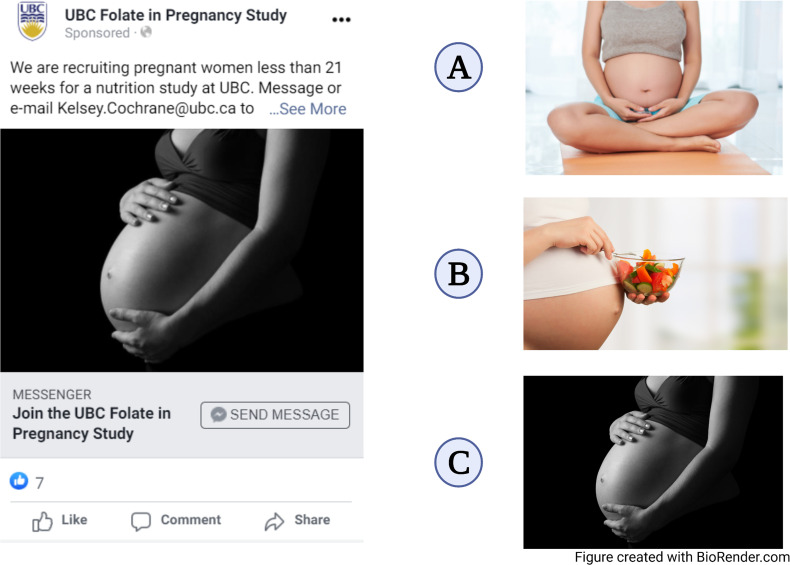
Task: Expand the post text with See More
Action: click(x=307, y=109)
